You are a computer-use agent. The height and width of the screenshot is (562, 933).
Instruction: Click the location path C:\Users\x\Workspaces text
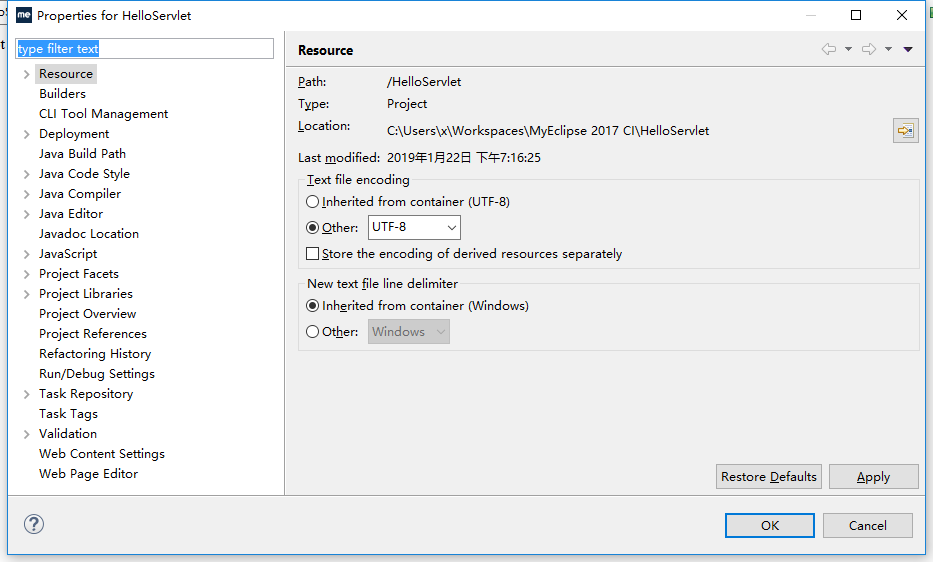click(547, 131)
